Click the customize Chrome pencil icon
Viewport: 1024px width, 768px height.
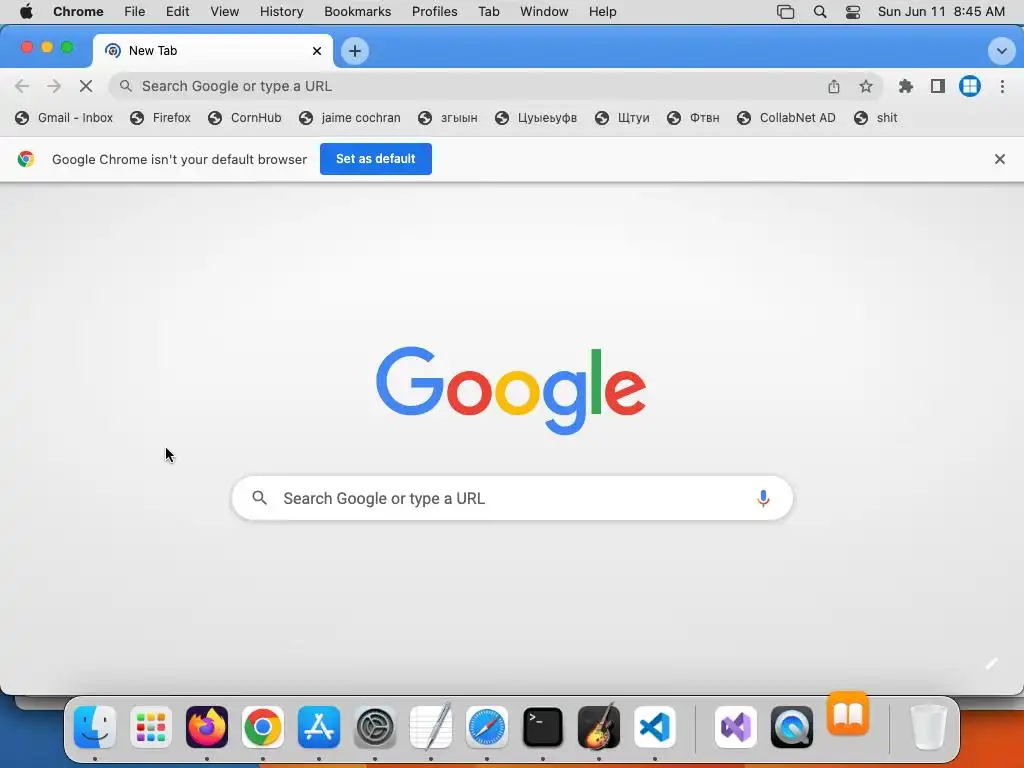coord(991,664)
